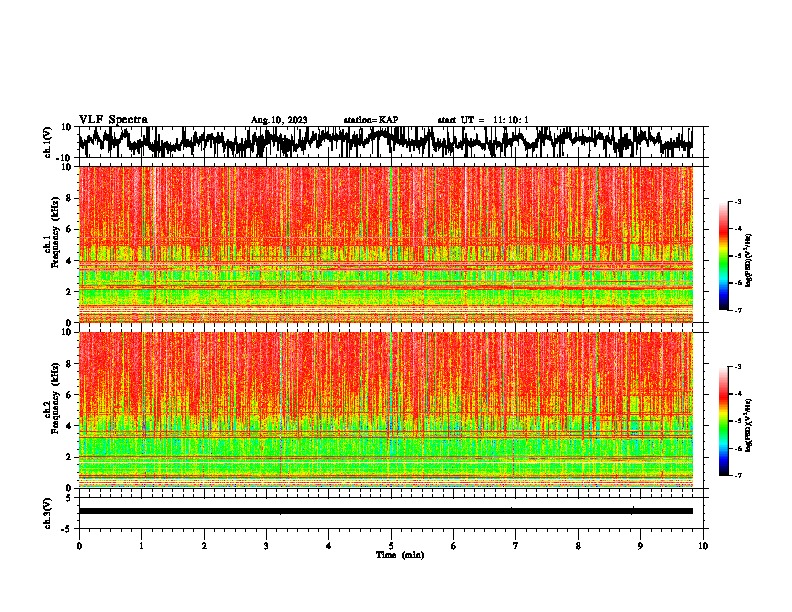Click time axis tick label "4"

point(329,546)
